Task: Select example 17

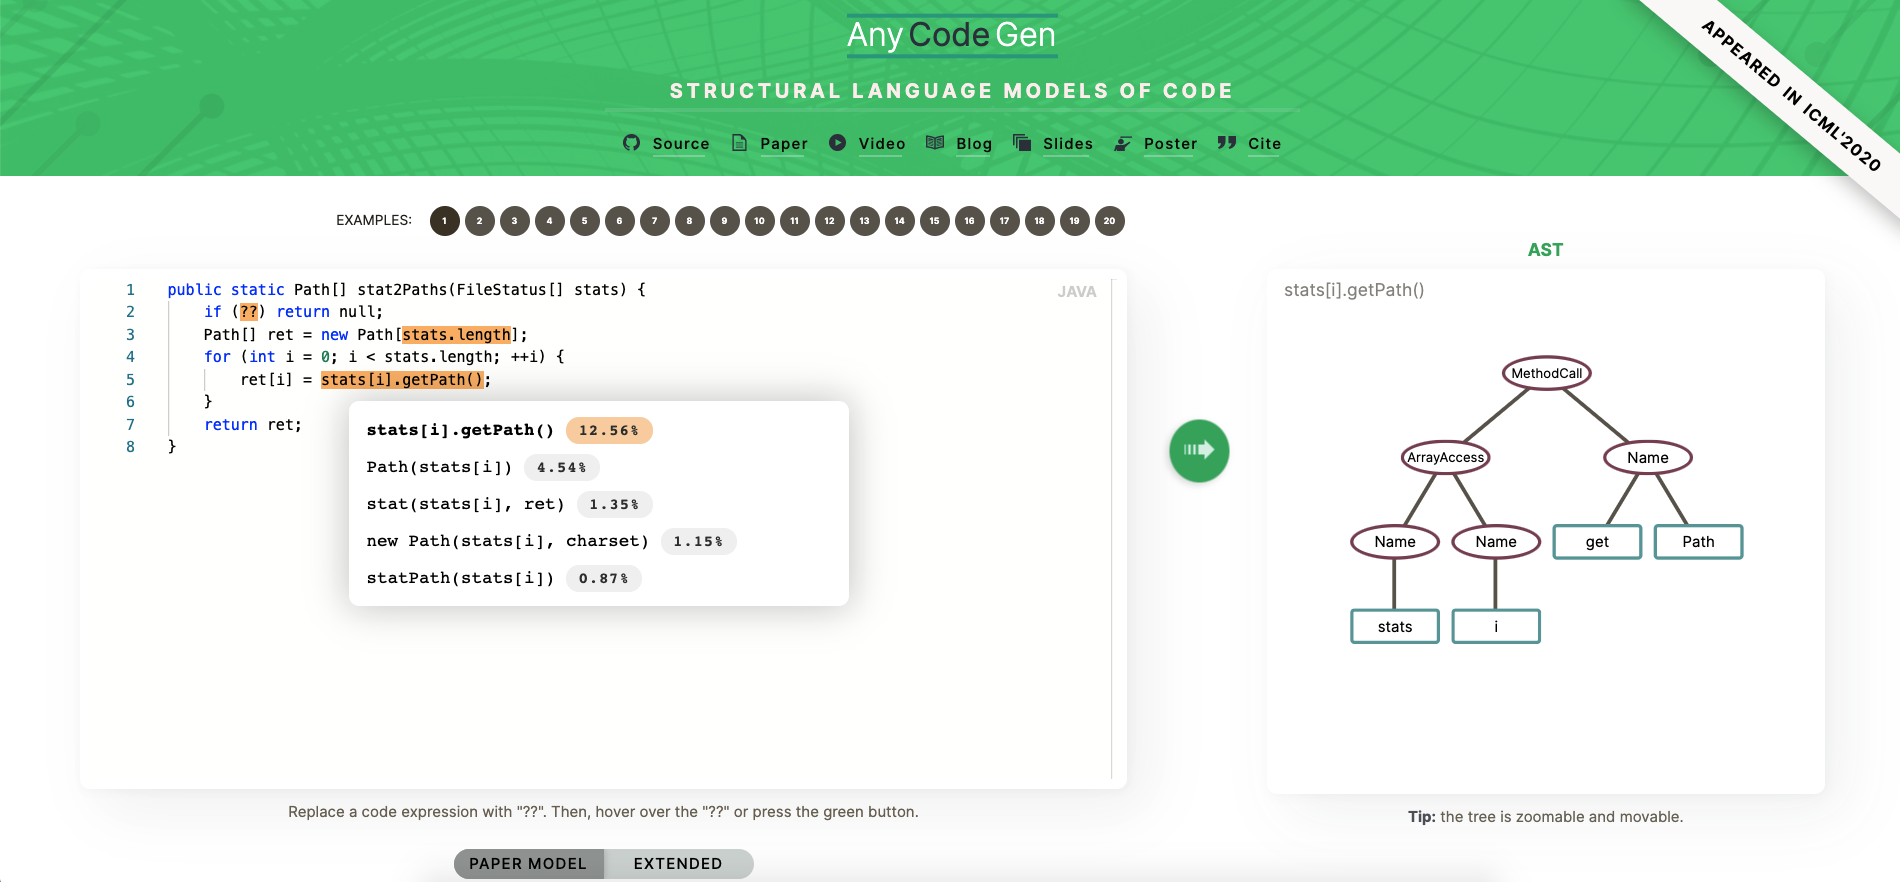Action: (x=1005, y=221)
